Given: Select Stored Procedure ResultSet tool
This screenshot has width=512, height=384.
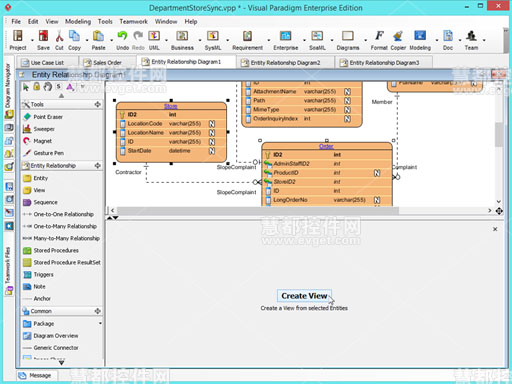Looking at the screenshot, I should coord(62,262).
